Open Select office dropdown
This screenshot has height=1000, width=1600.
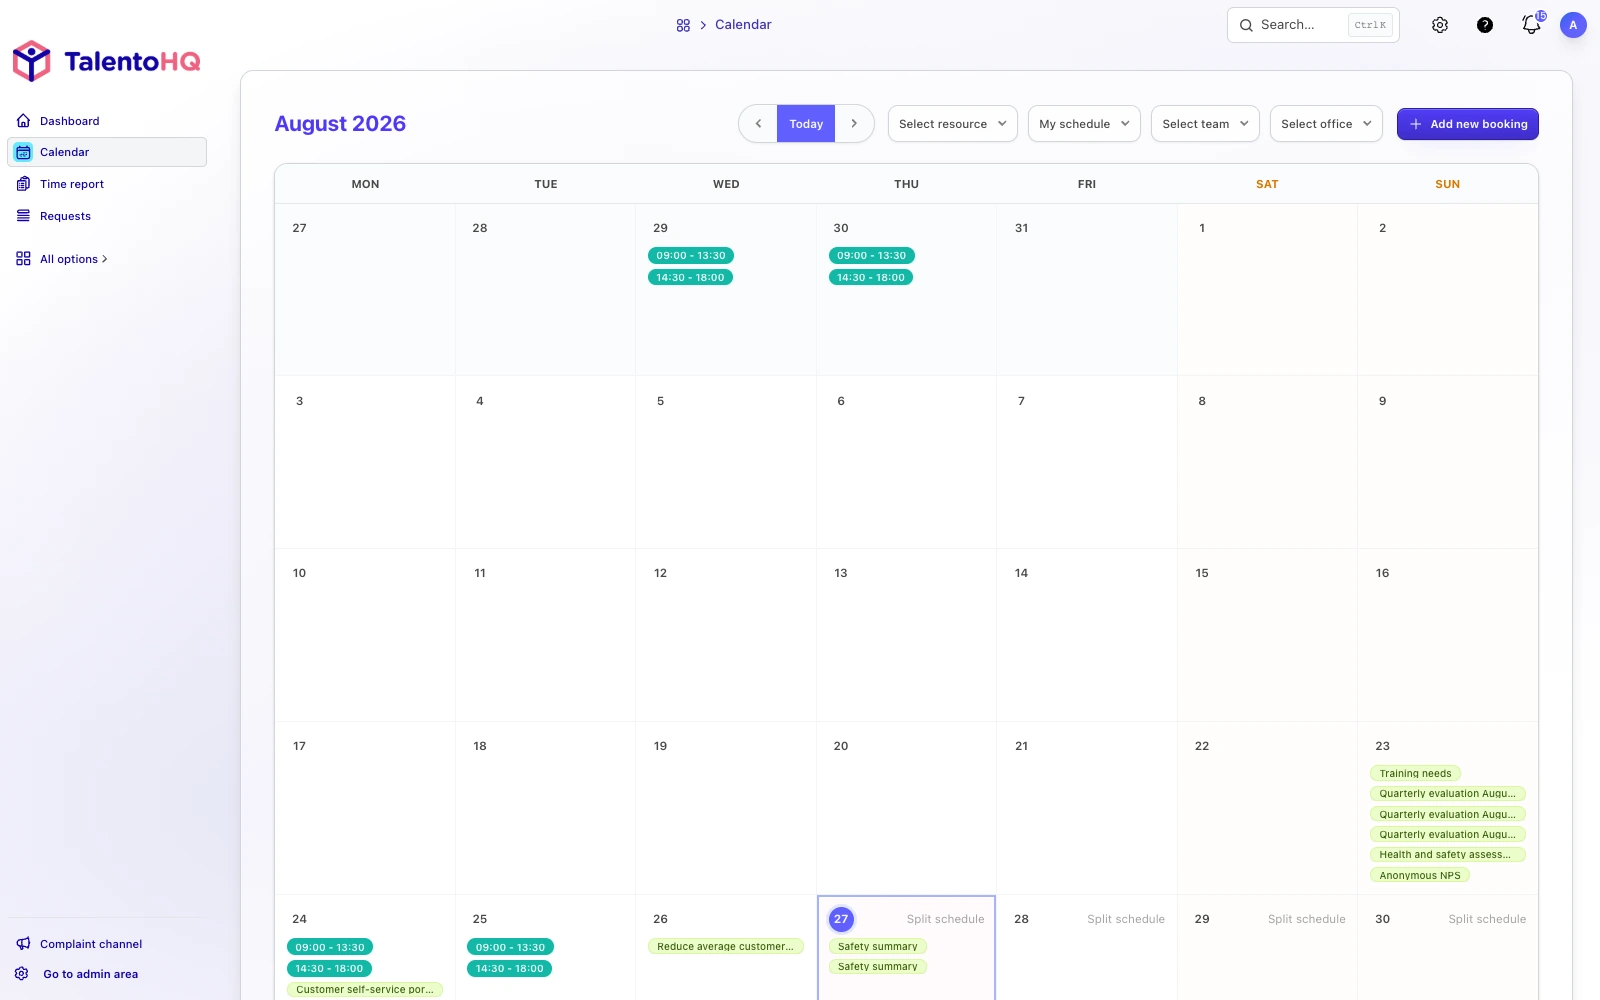(1327, 124)
